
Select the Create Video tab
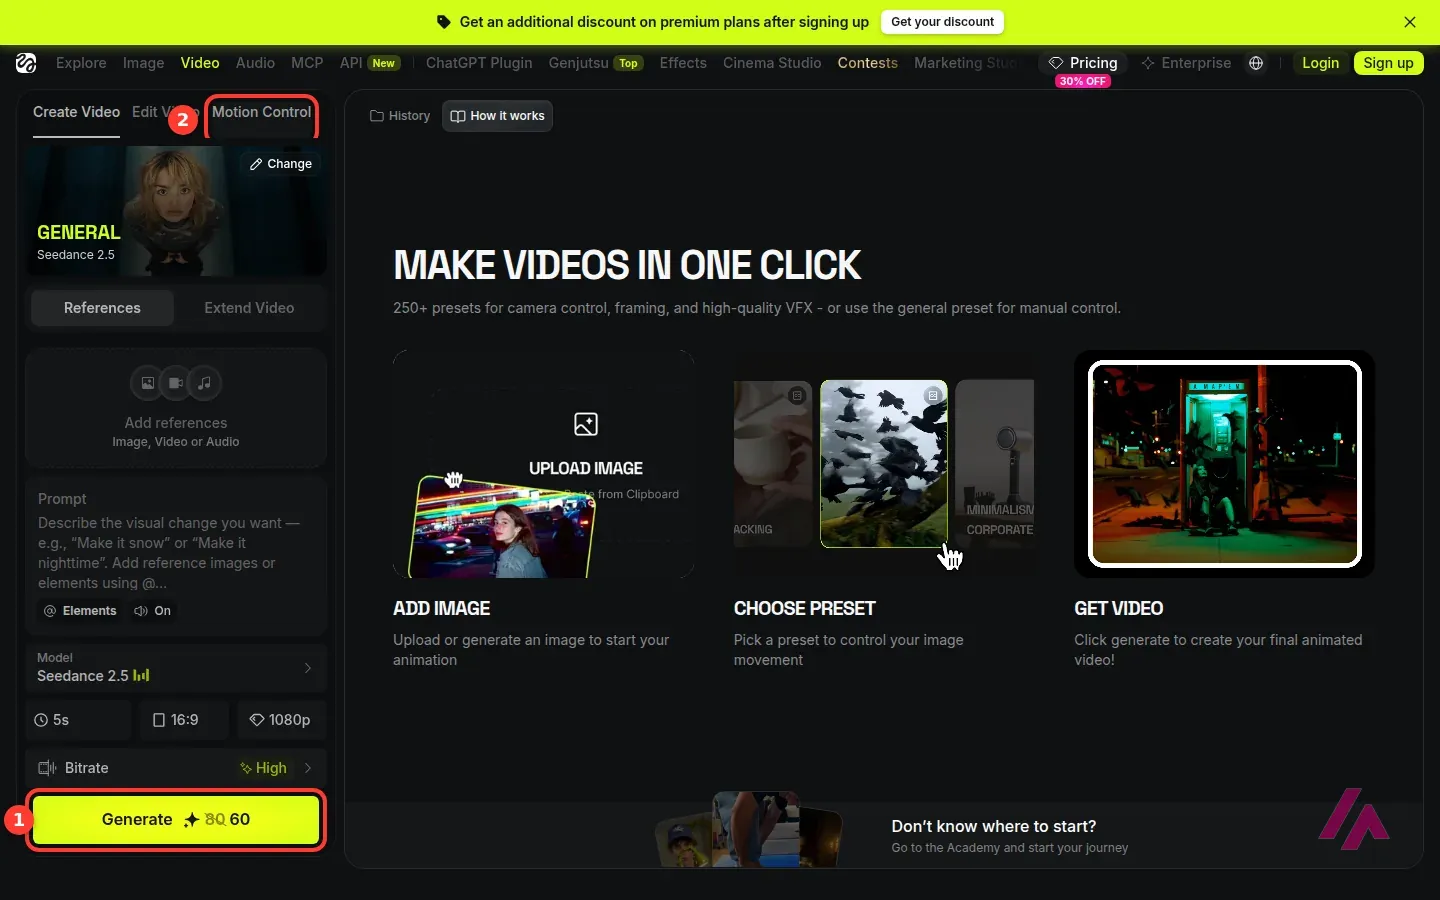76,113
